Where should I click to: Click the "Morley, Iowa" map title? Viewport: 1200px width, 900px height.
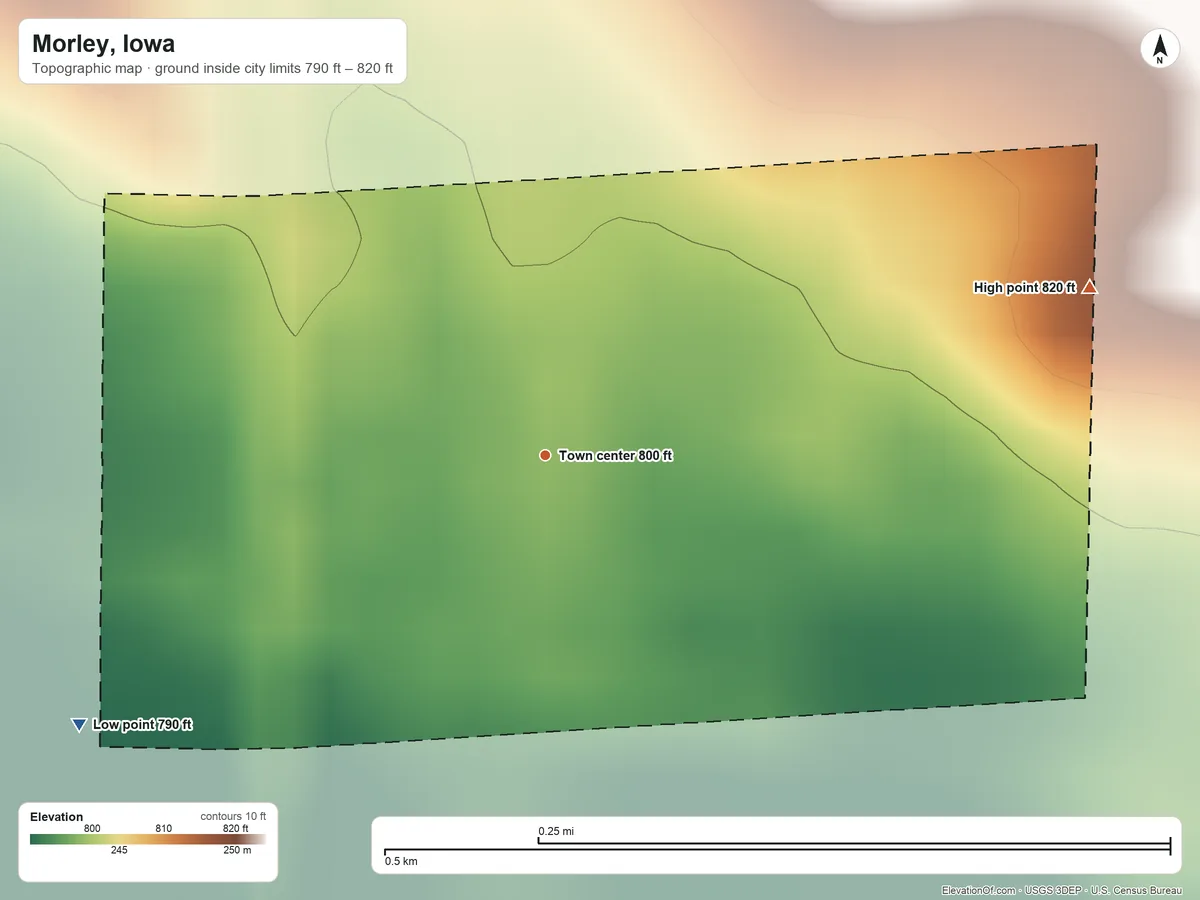[x=103, y=44]
